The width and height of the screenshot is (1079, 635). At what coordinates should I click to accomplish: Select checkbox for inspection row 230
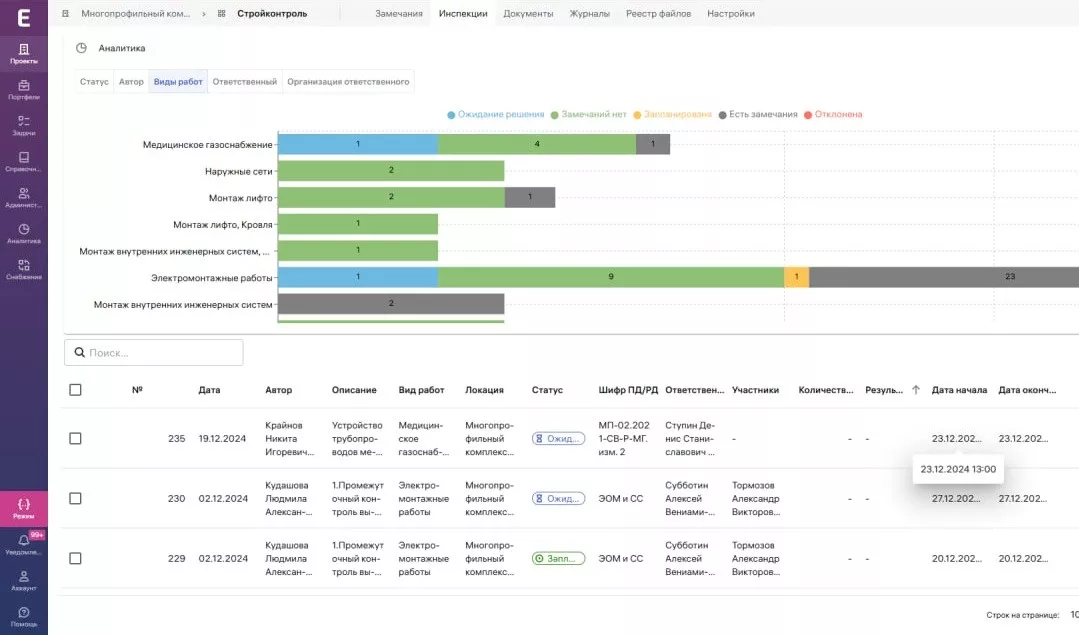pos(75,498)
